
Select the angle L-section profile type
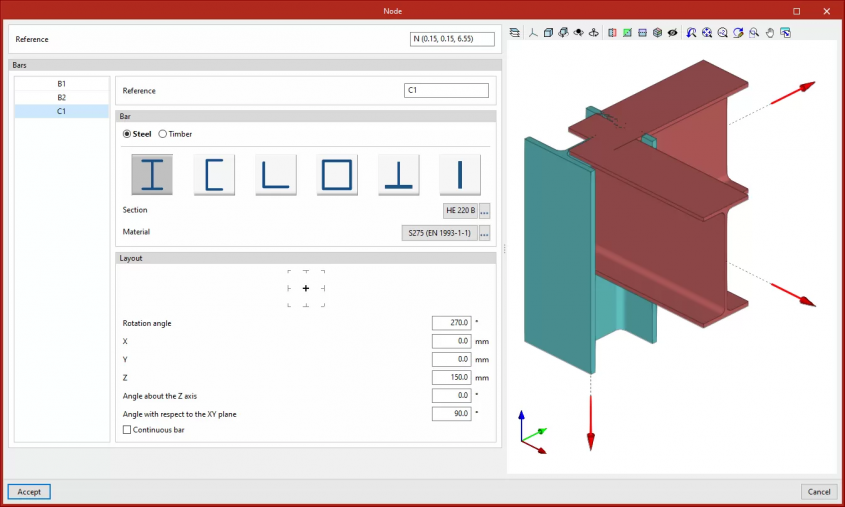tap(275, 175)
